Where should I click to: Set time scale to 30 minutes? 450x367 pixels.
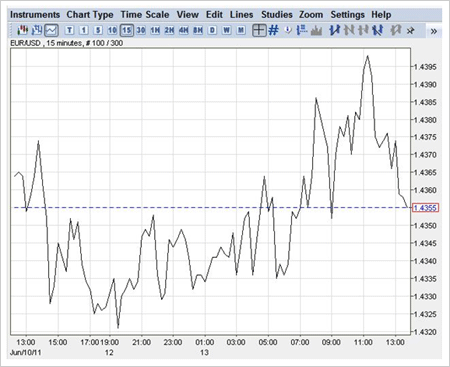[x=141, y=30]
